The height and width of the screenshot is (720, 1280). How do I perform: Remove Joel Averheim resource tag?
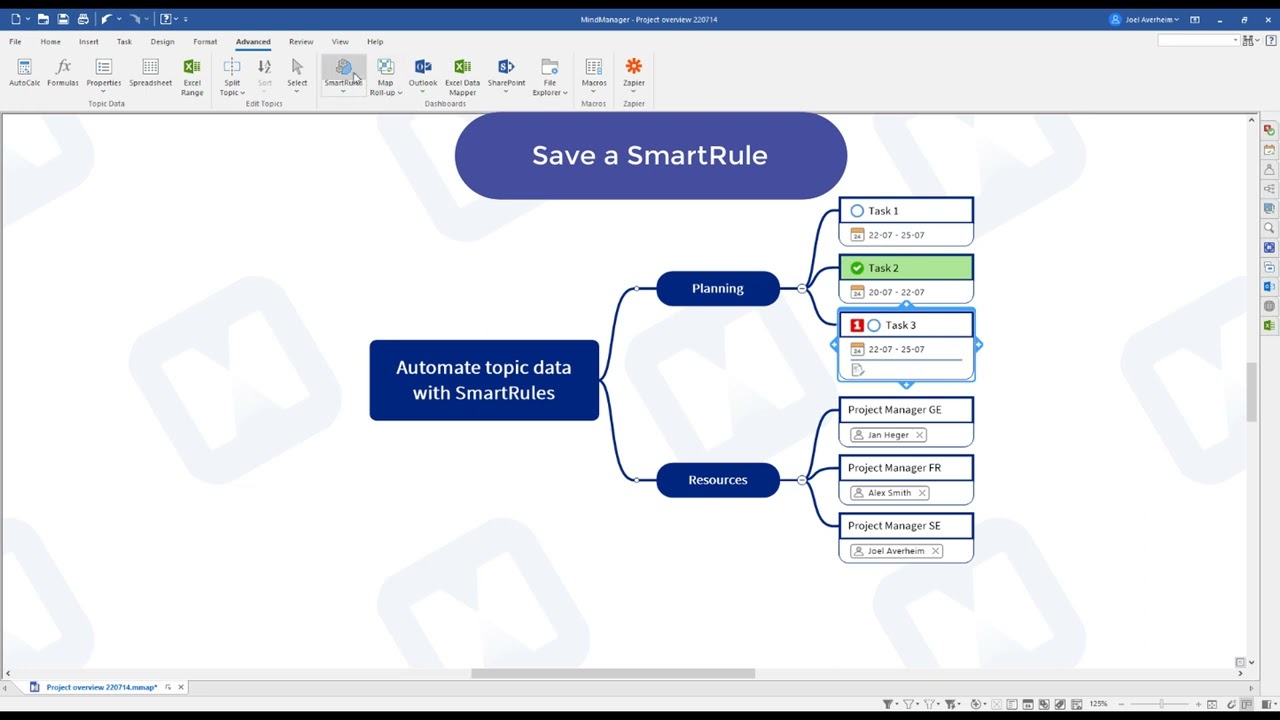coord(936,551)
